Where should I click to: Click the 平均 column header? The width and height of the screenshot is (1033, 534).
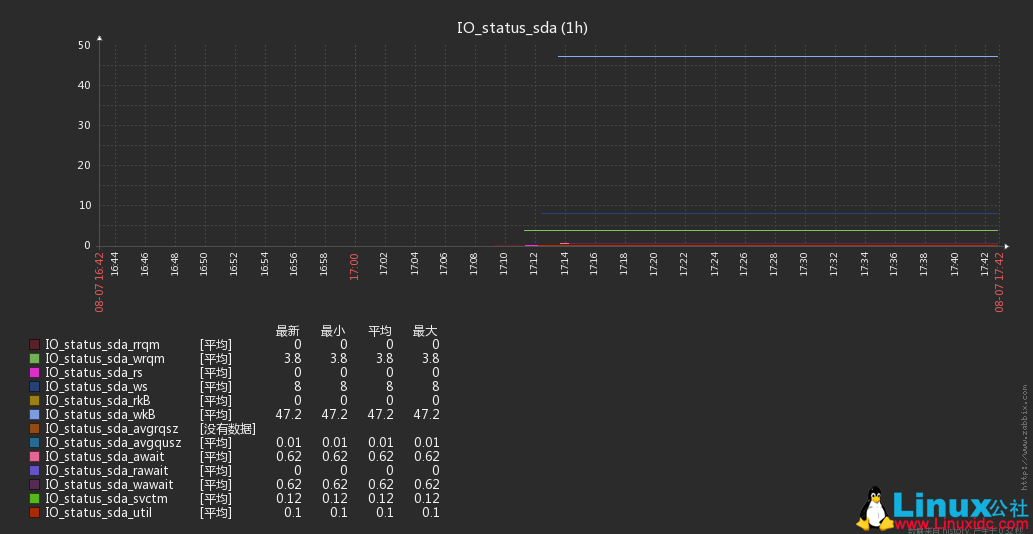[380, 331]
